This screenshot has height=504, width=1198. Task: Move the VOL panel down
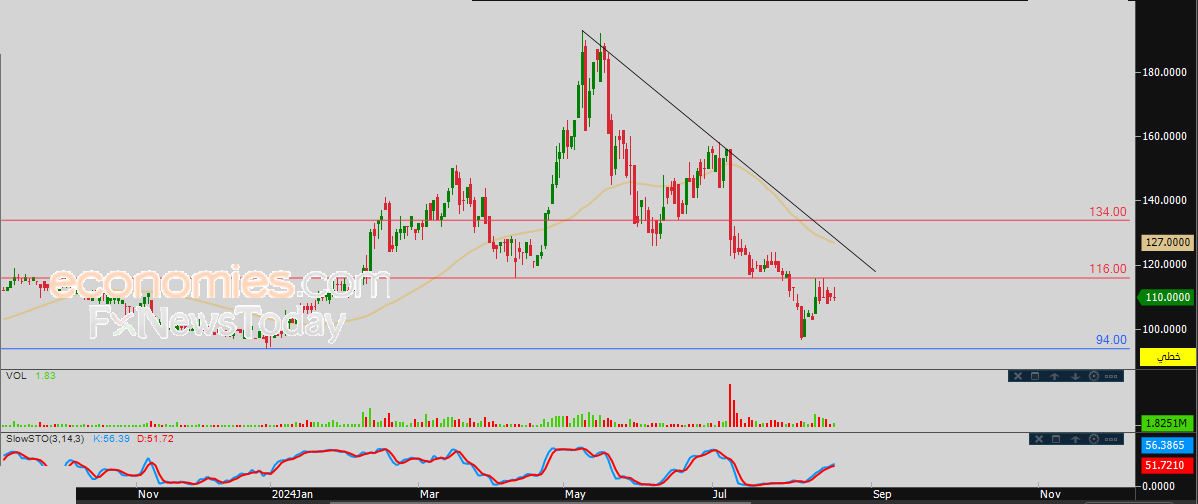pos(1074,376)
